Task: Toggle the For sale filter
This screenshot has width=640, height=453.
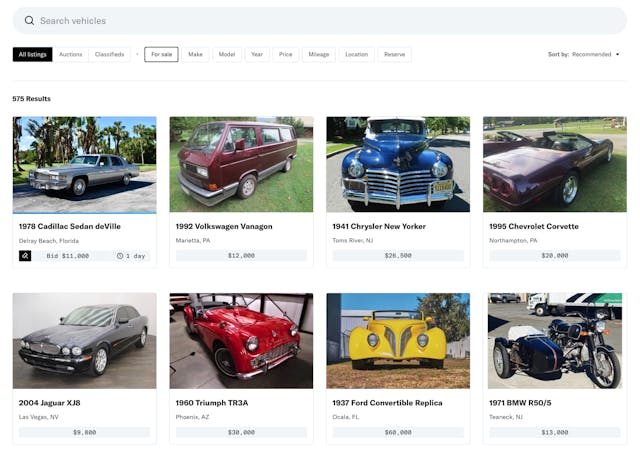Action: click(x=161, y=54)
